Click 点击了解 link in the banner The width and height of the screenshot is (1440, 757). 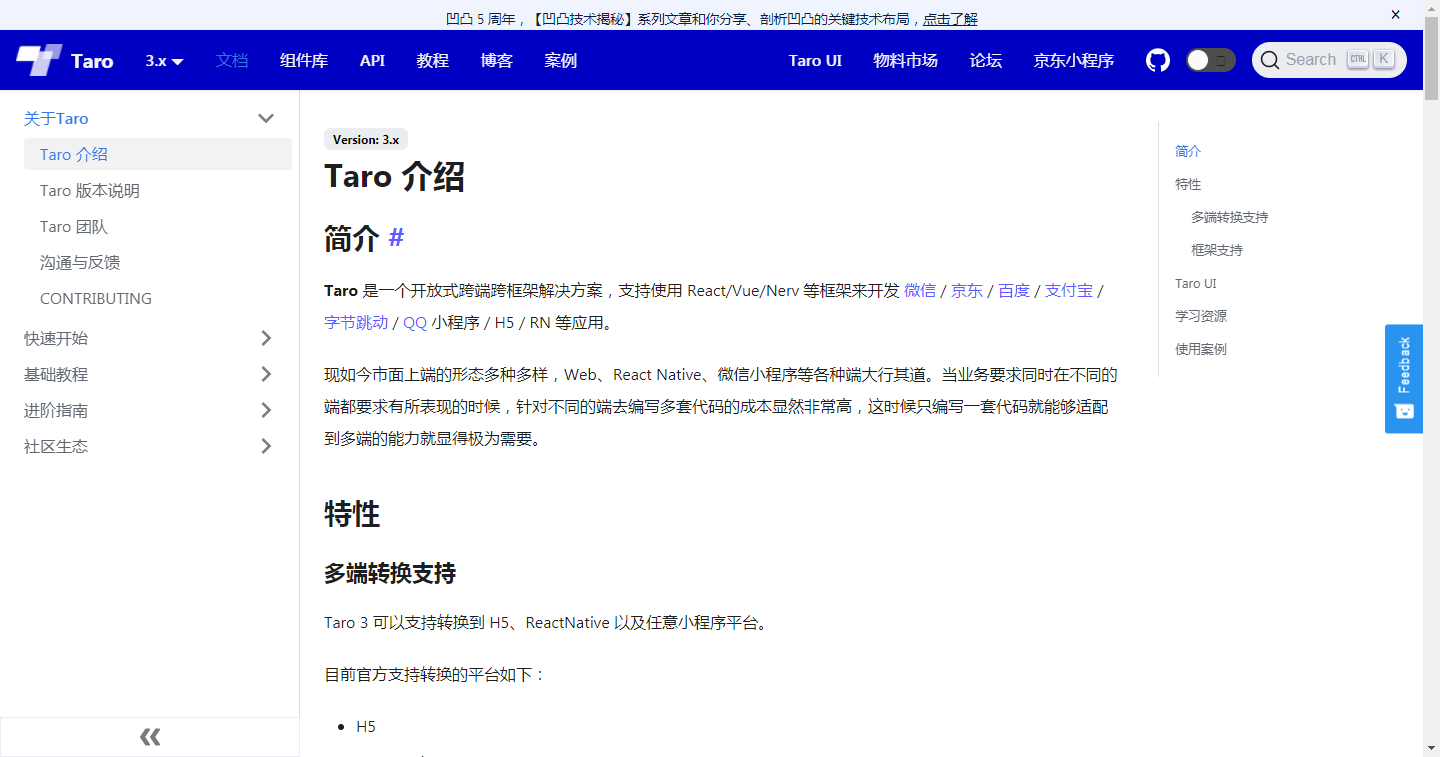[950, 18]
